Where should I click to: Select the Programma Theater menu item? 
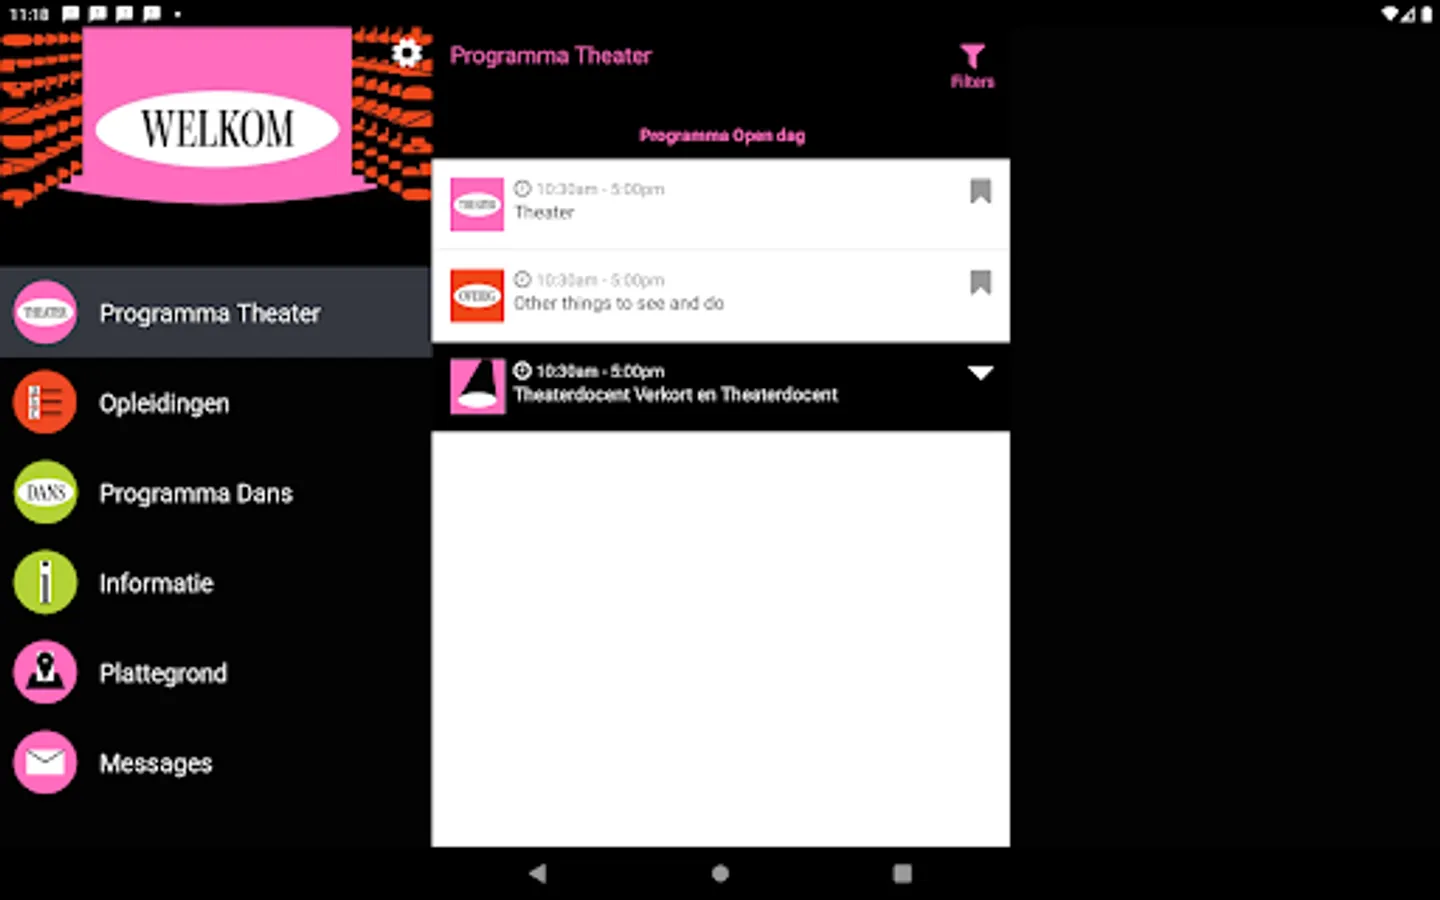pos(210,313)
